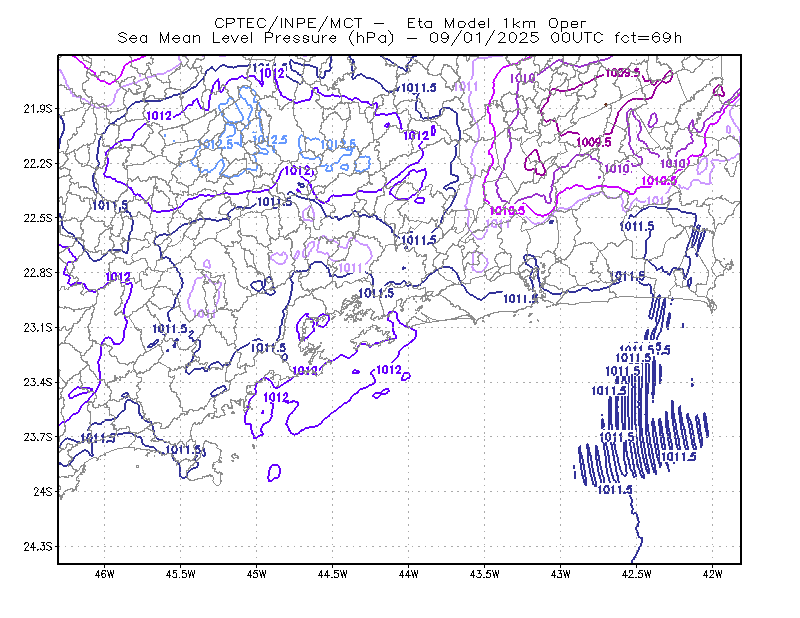The width and height of the screenshot is (800, 618).
Task: Click the lowest 1011.5 label near 24S
Action: (x=614, y=490)
